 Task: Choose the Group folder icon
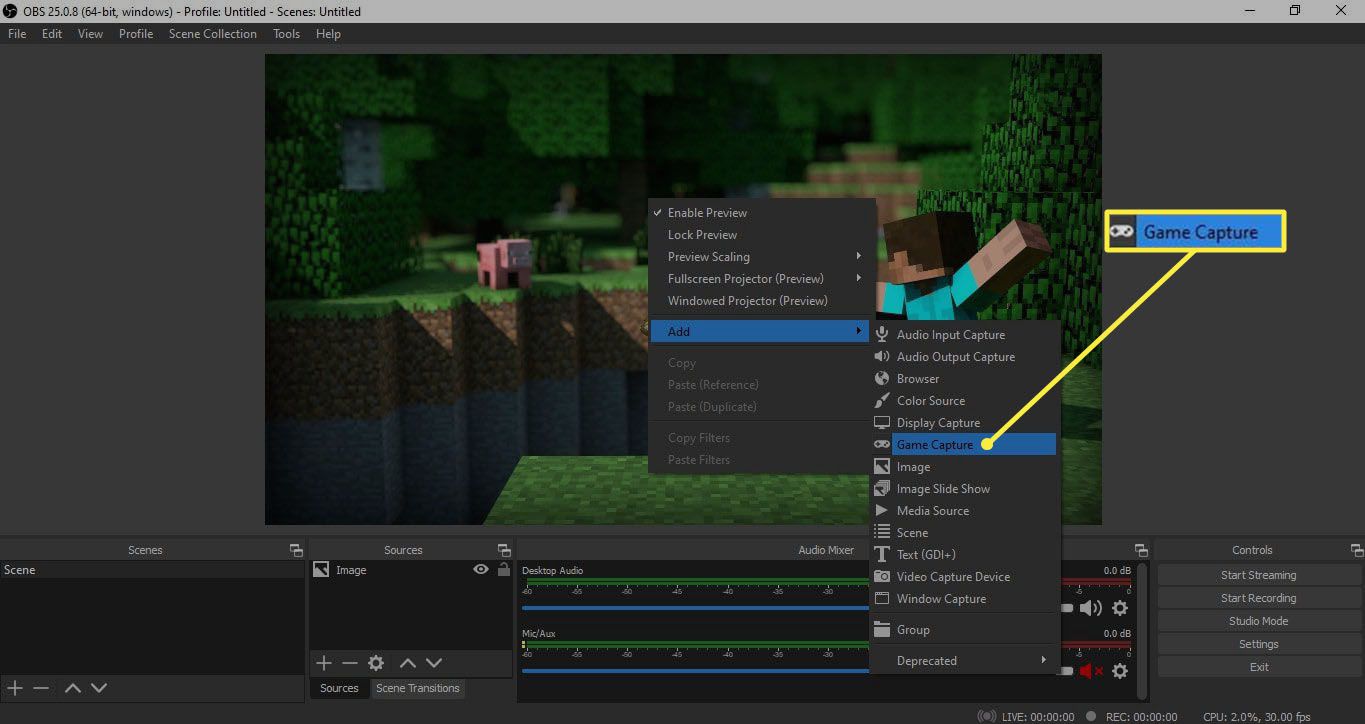(881, 630)
